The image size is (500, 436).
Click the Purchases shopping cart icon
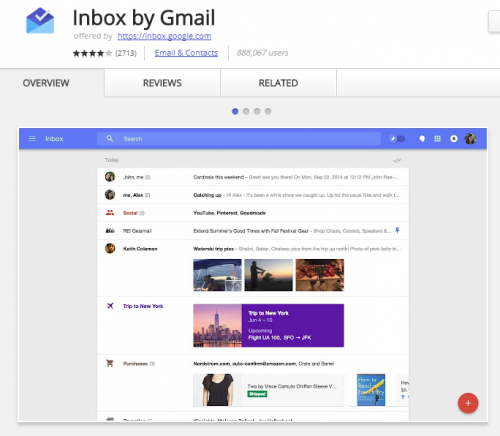tap(110, 363)
